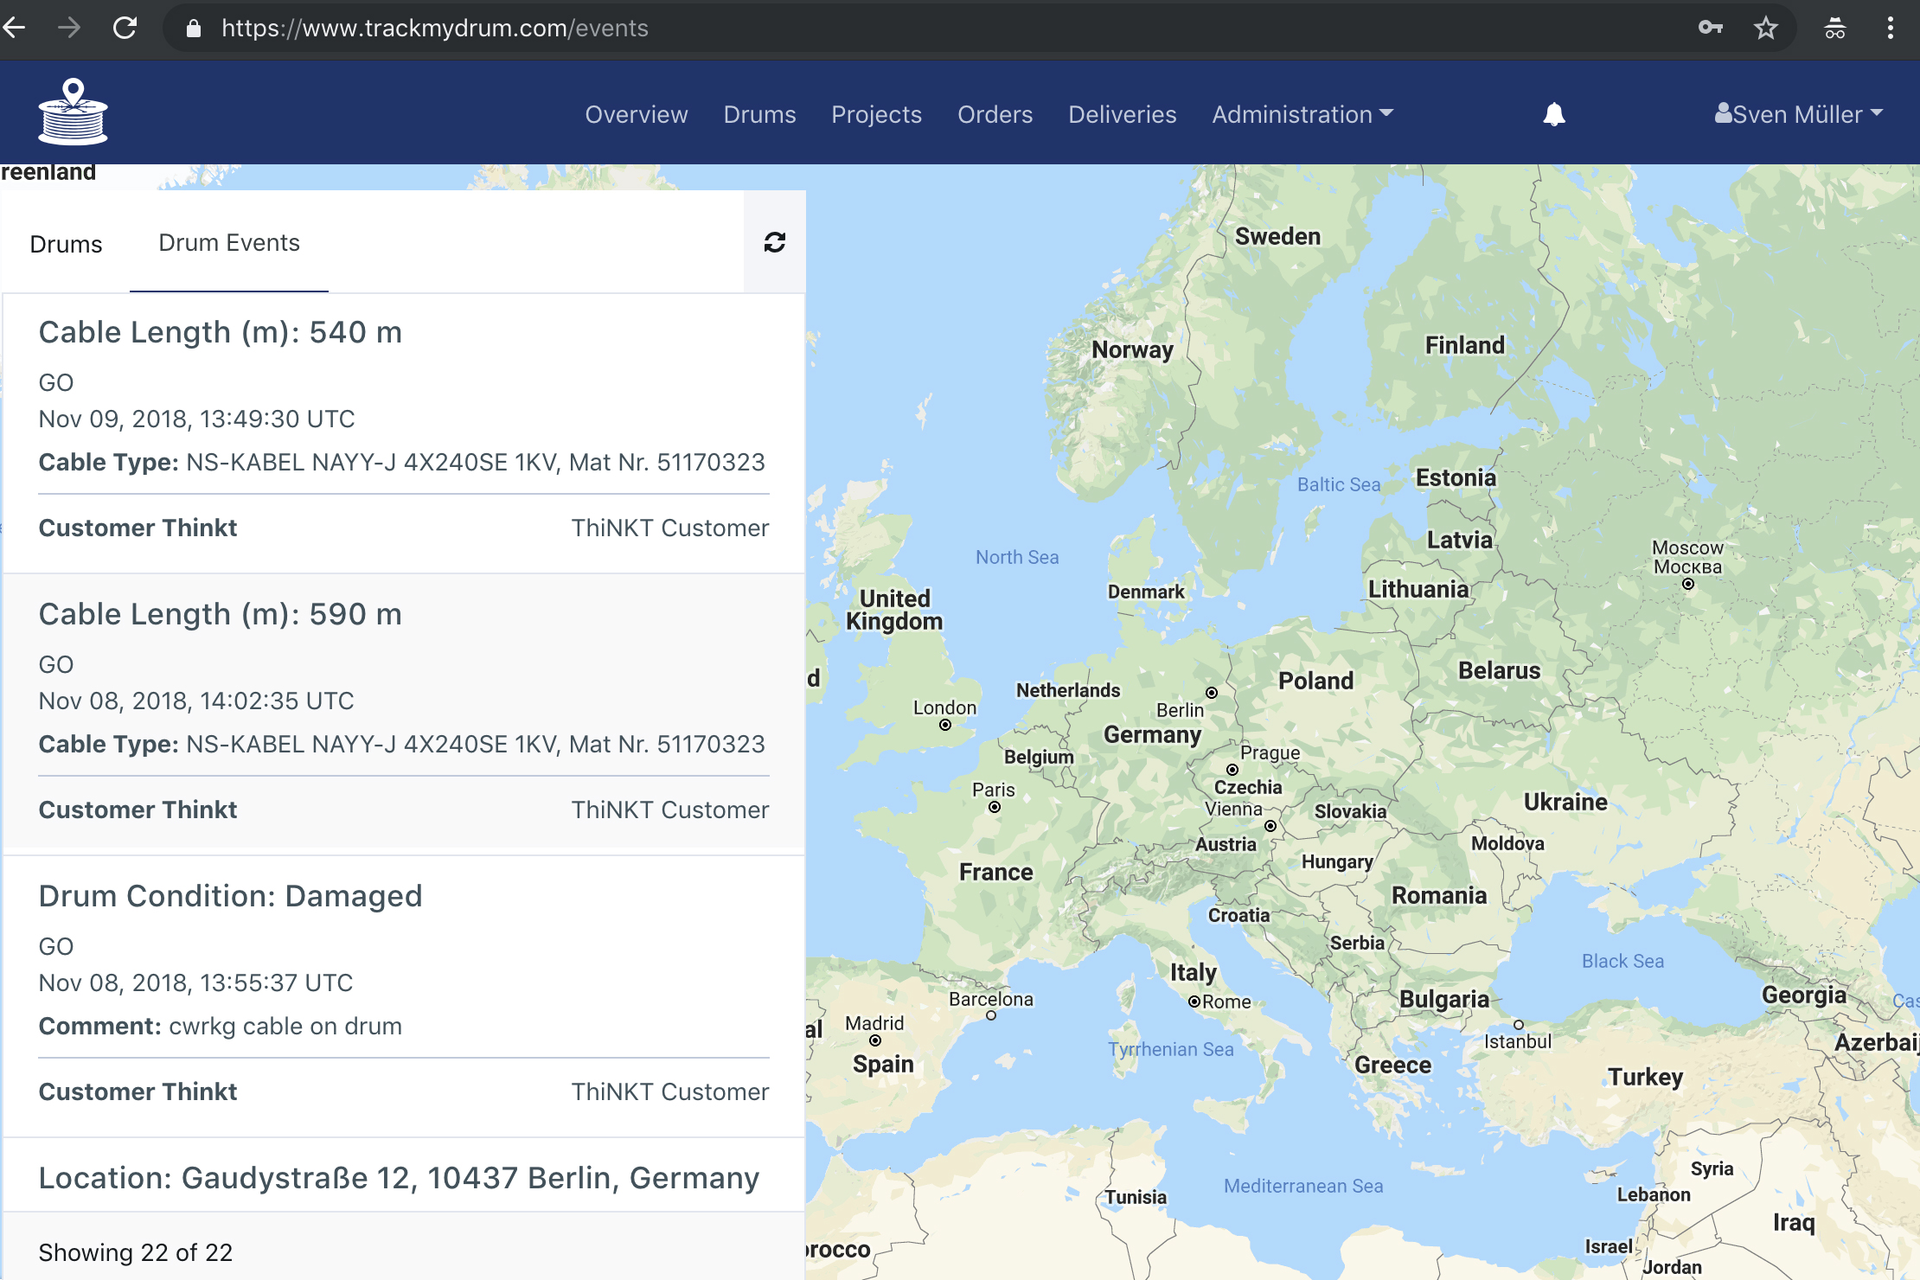This screenshot has width=1920, height=1280.
Task: Click the TrackMyDrum logo icon
Action: [72, 112]
